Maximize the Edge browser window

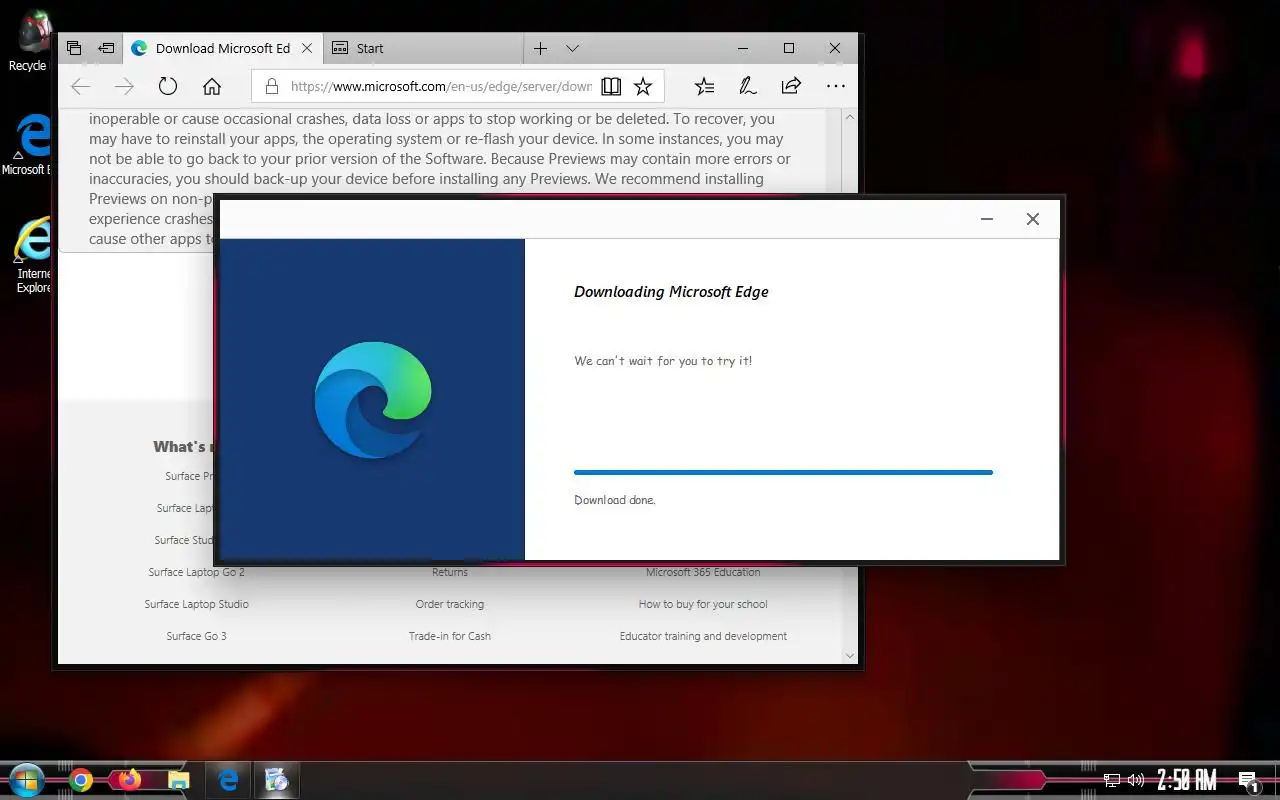[789, 48]
